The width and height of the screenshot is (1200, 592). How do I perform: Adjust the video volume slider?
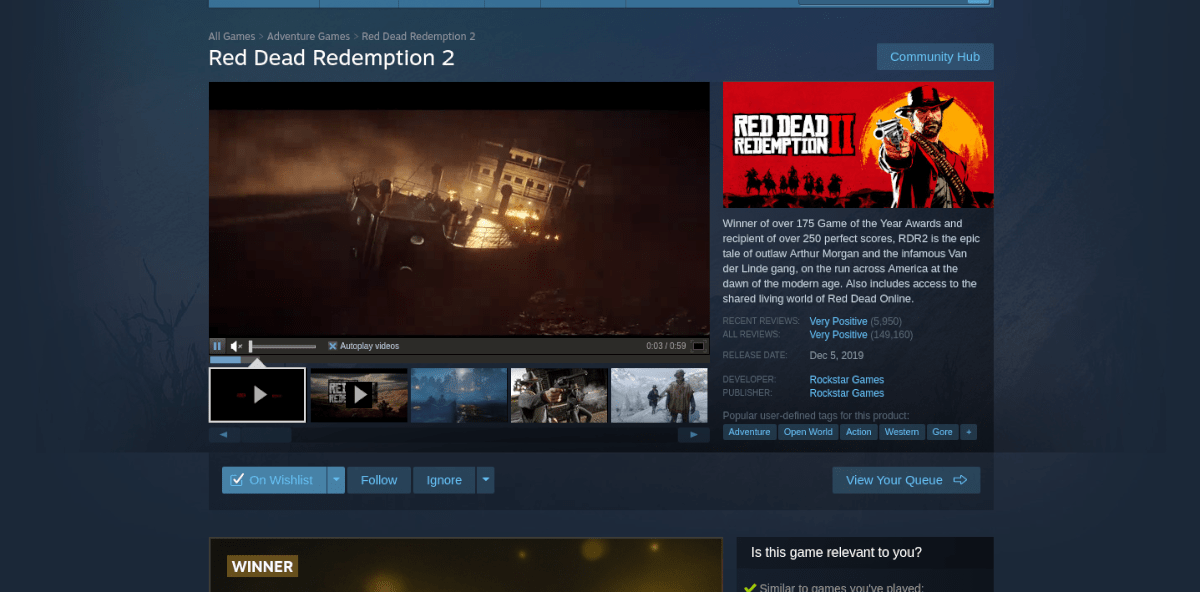point(283,346)
